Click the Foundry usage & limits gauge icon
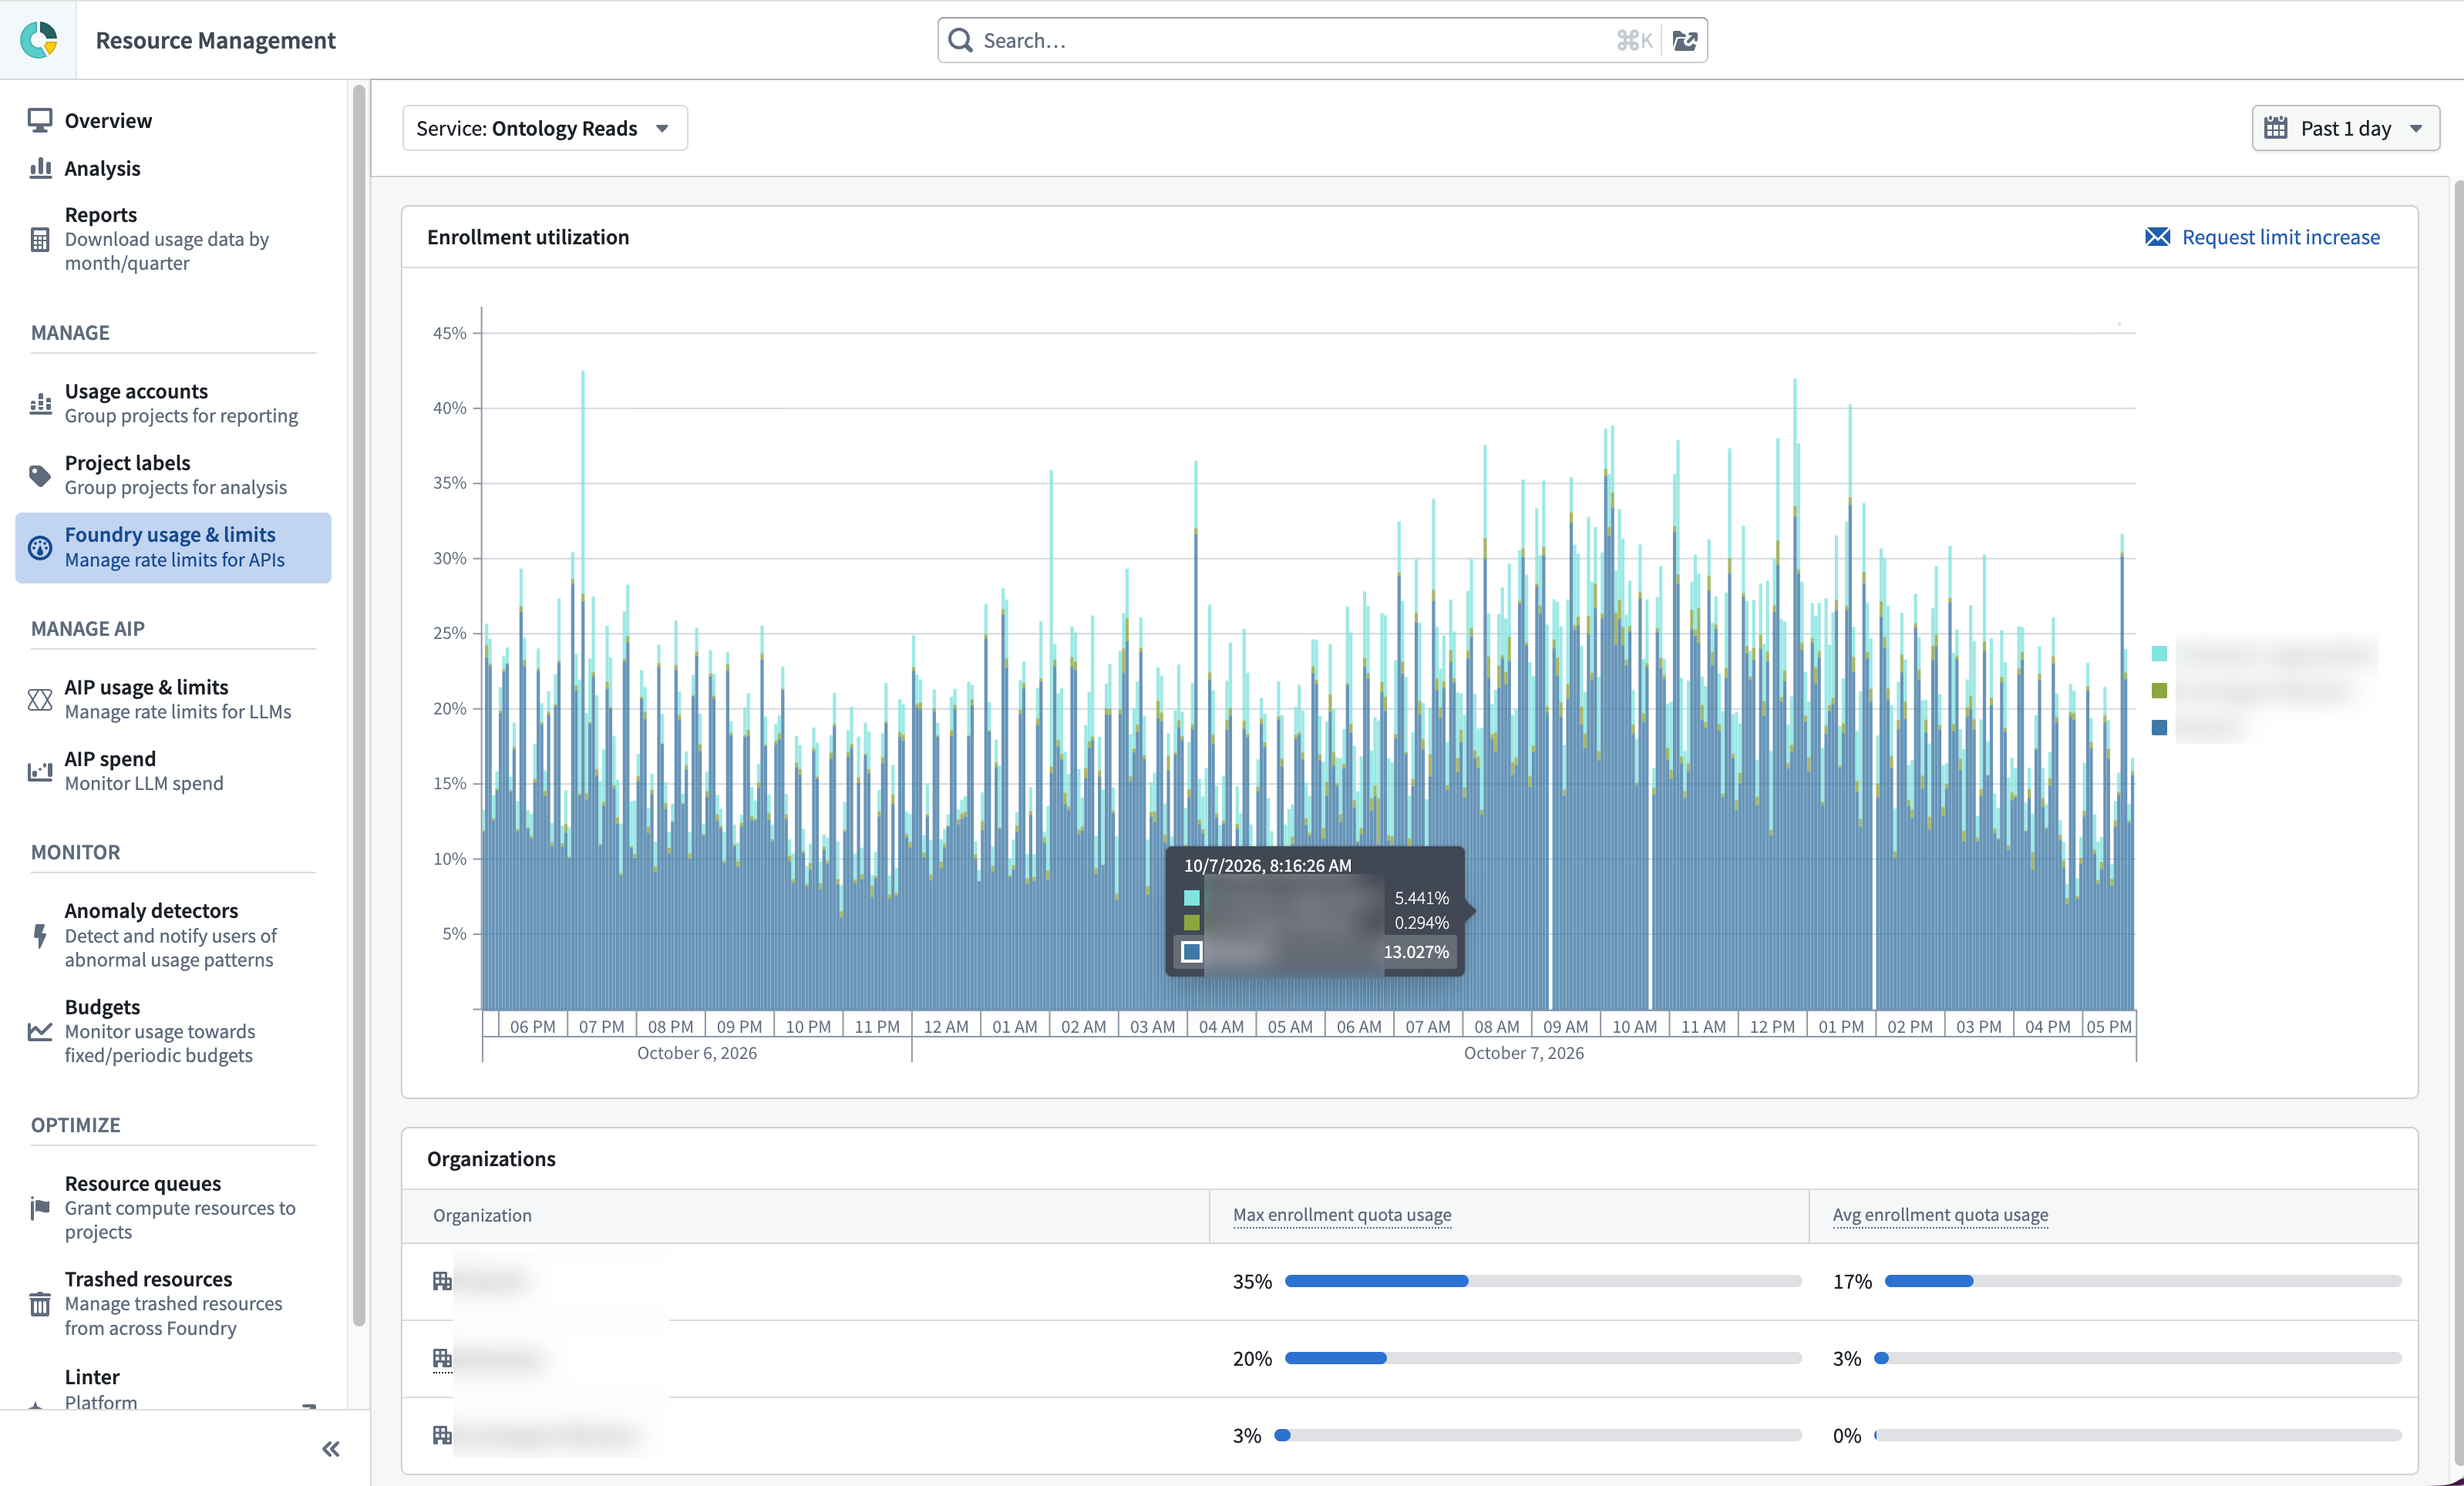Viewport: 2464px width, 1486px height. pyautogui.click(x=40, y=547)
